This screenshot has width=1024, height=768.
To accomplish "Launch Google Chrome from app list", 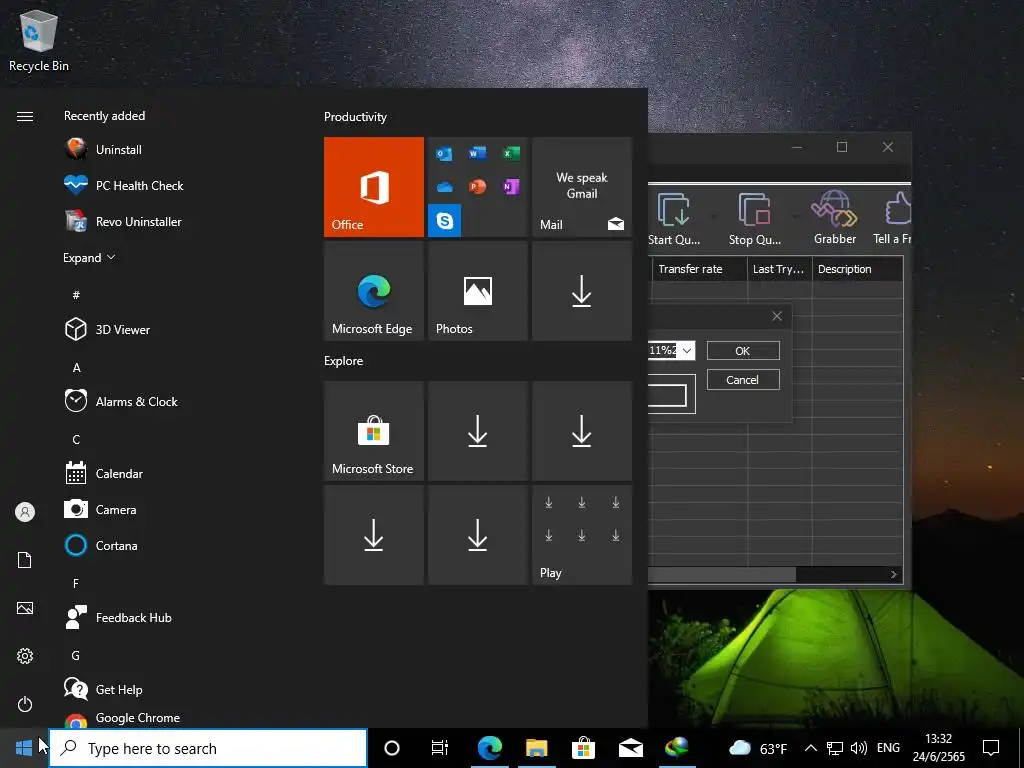I will (x=122, y=719).
